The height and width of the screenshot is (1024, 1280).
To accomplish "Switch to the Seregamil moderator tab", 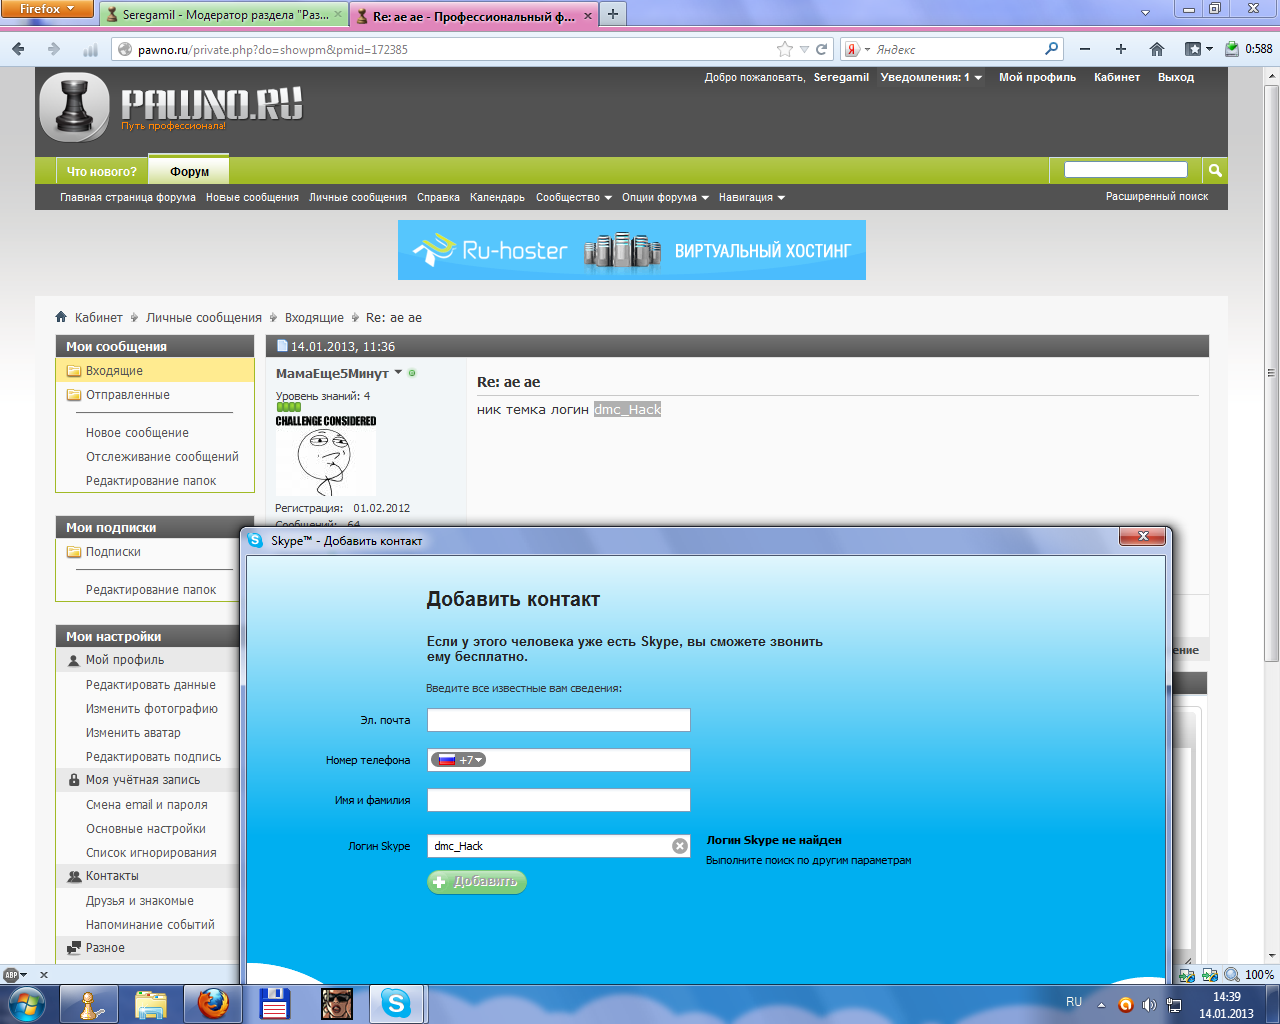I will click(222, 15).
